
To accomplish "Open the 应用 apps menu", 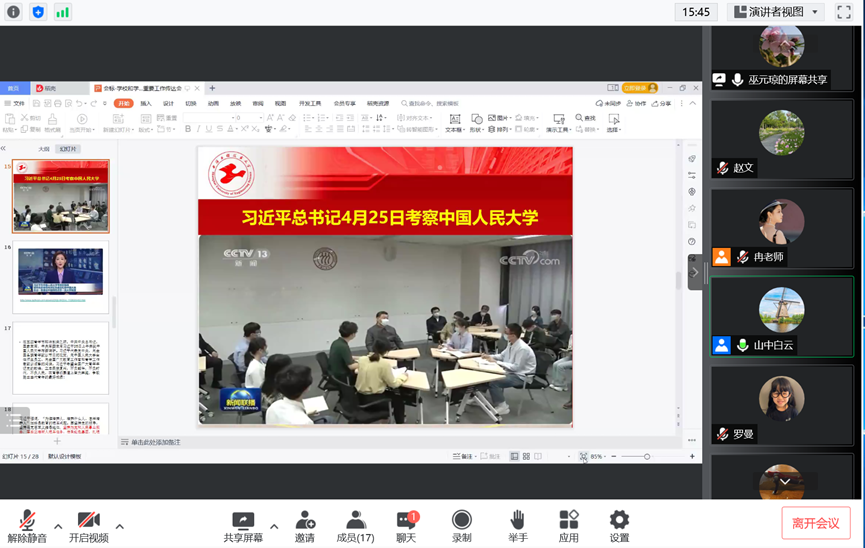I will pyautogui.click(x=569, y=526).
